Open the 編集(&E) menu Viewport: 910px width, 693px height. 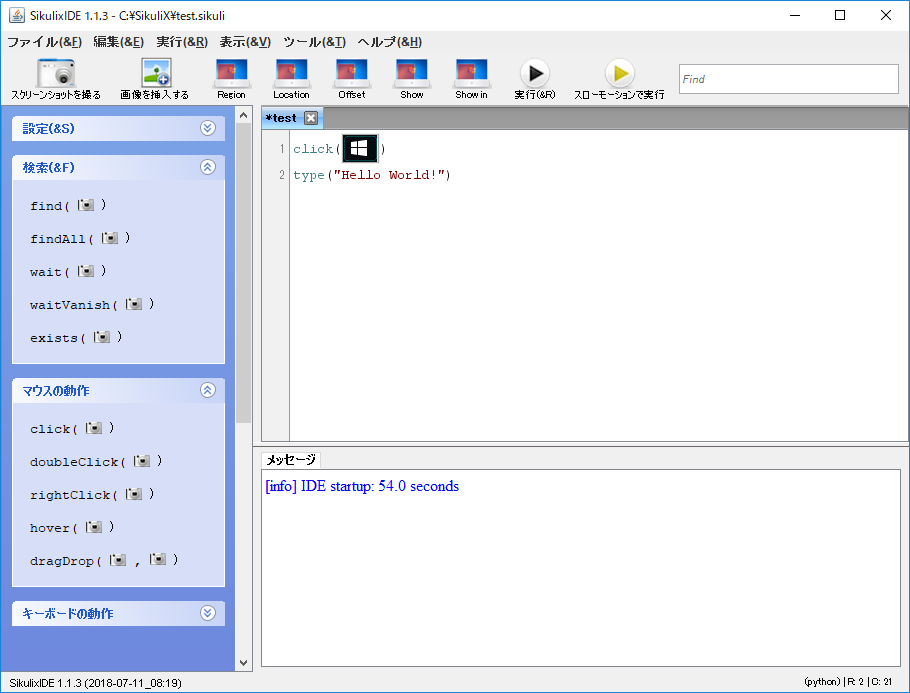118,42
